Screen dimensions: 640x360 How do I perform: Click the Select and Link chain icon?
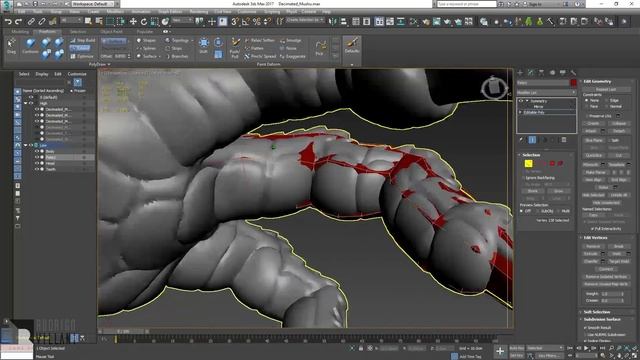(x=31, y=21)
